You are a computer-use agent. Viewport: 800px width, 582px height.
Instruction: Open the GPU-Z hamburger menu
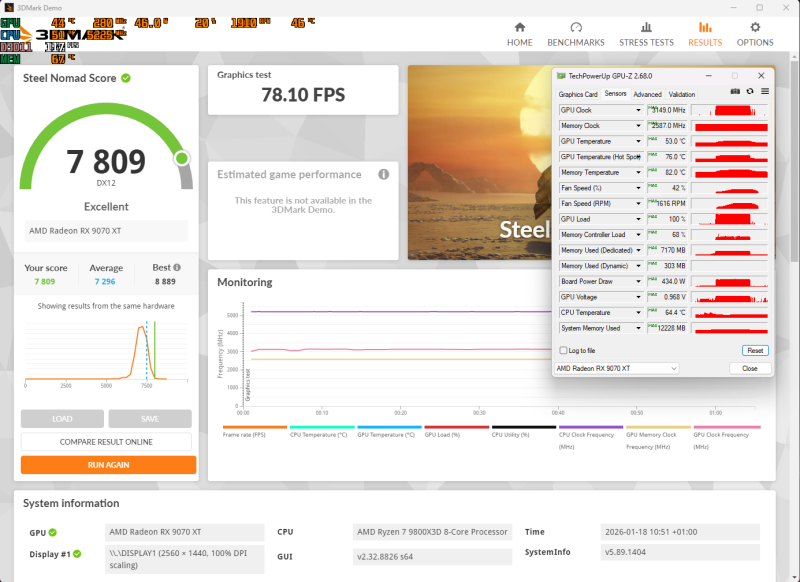[x=765, y=91]
